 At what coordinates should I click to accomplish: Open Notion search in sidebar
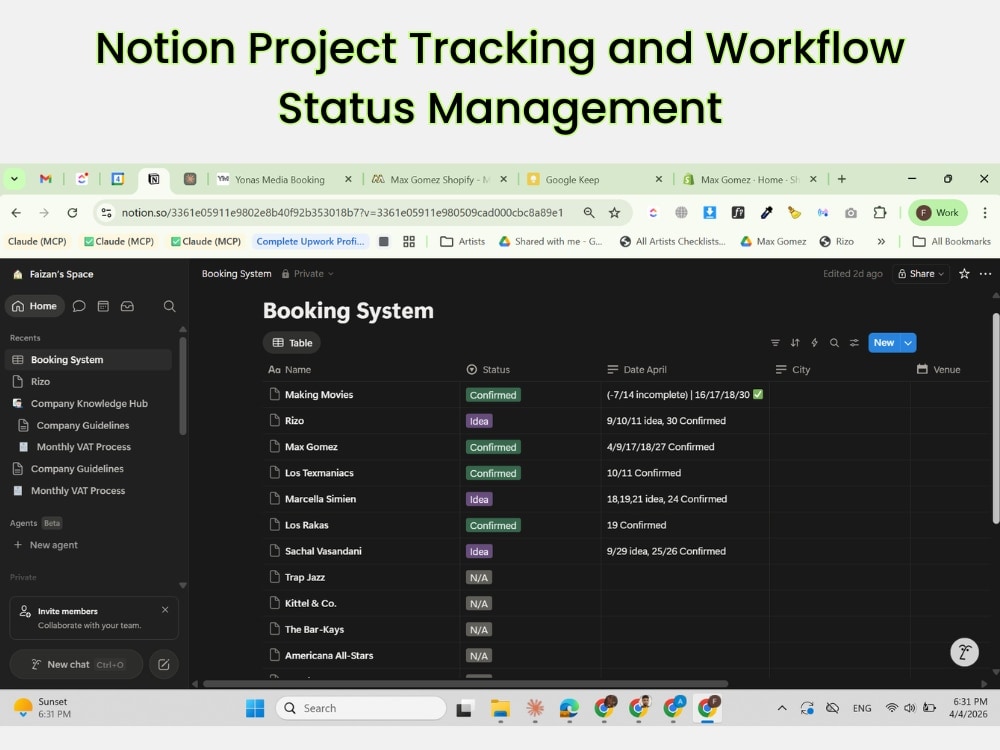[169, 306]
